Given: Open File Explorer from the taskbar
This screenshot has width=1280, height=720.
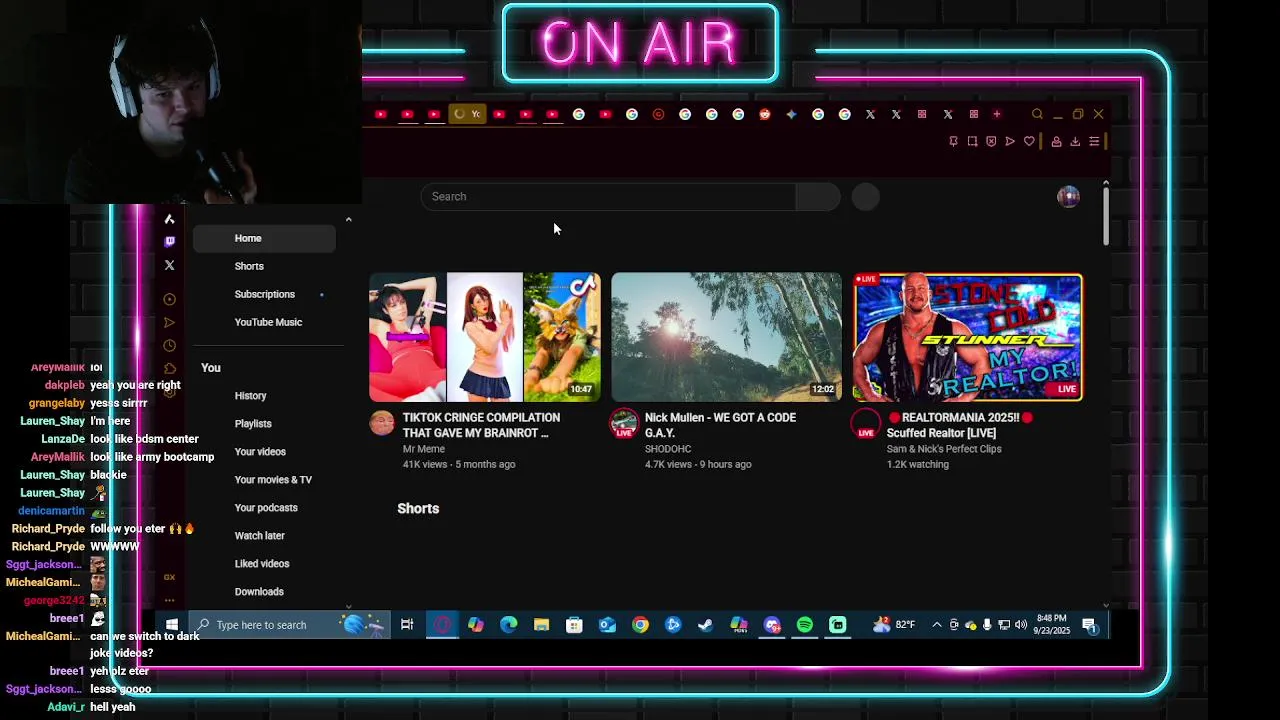Looking at the screenshot, I should click(x=541, y=625).
